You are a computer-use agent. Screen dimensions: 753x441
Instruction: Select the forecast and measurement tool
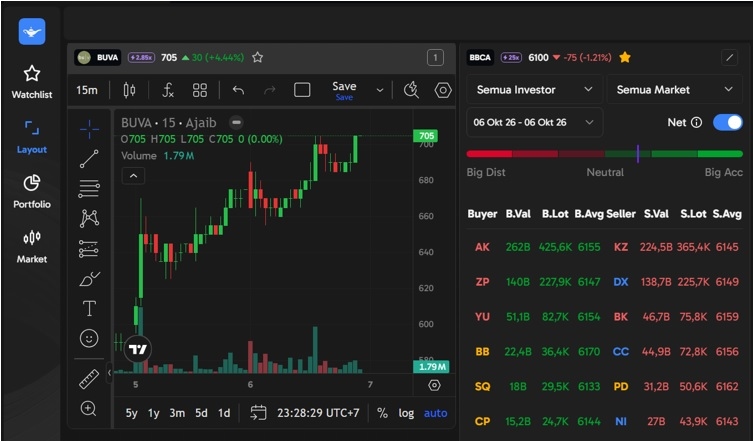[x=89, y=249]
